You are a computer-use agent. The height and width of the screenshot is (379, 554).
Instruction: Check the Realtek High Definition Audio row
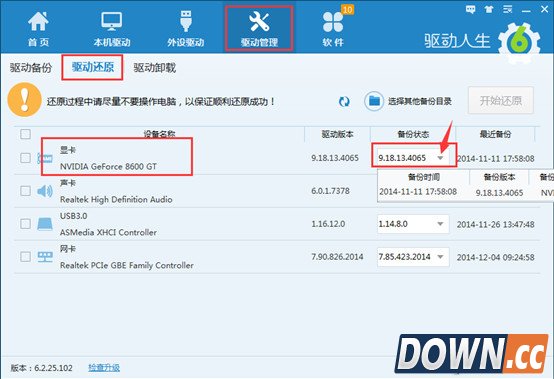[x=25, y=191]
